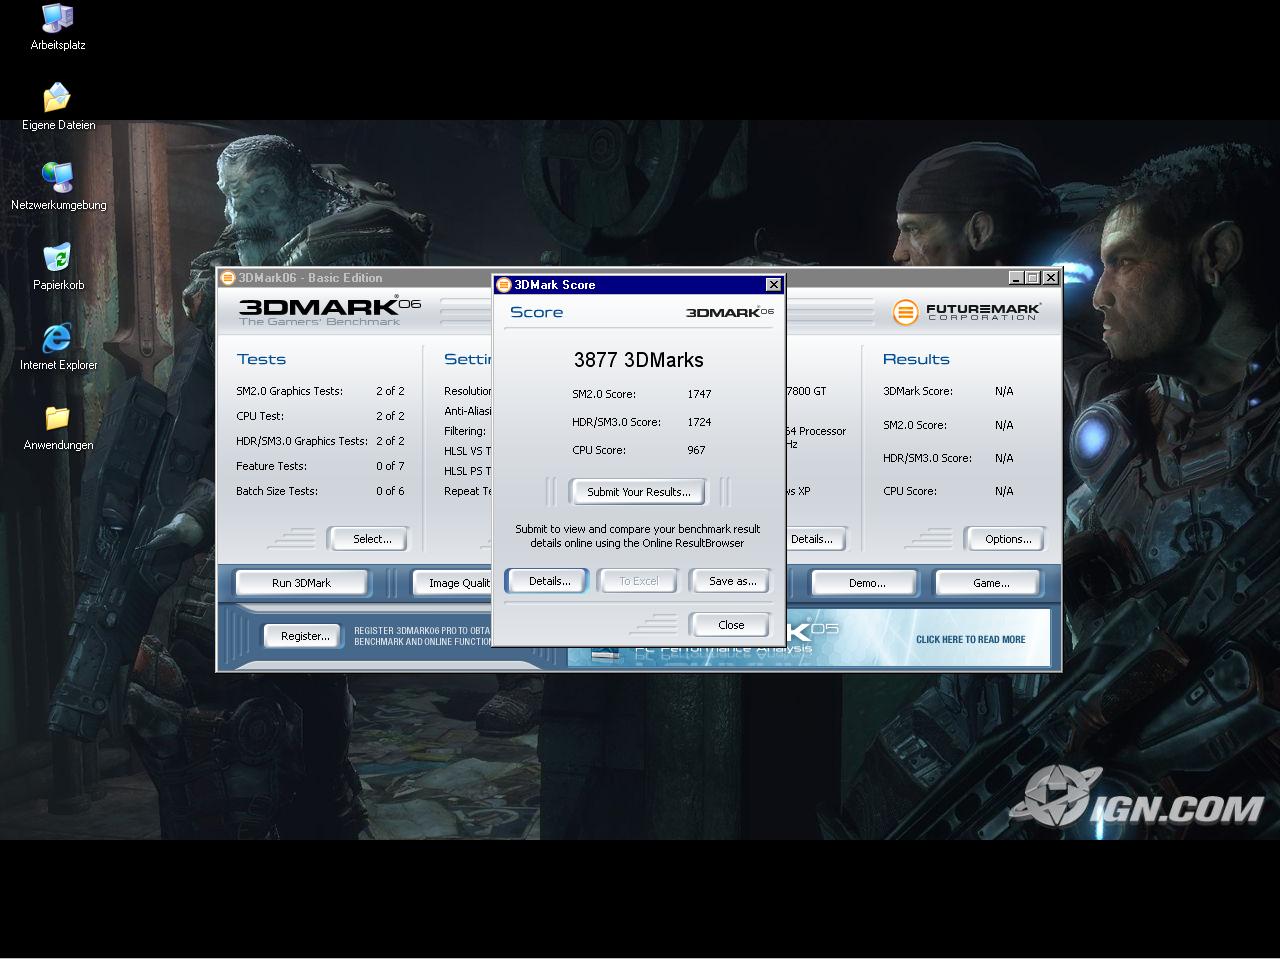This screenshot has height=960, width=1280.
Task: Close the Score dialog with Close button
Action: 731,625
